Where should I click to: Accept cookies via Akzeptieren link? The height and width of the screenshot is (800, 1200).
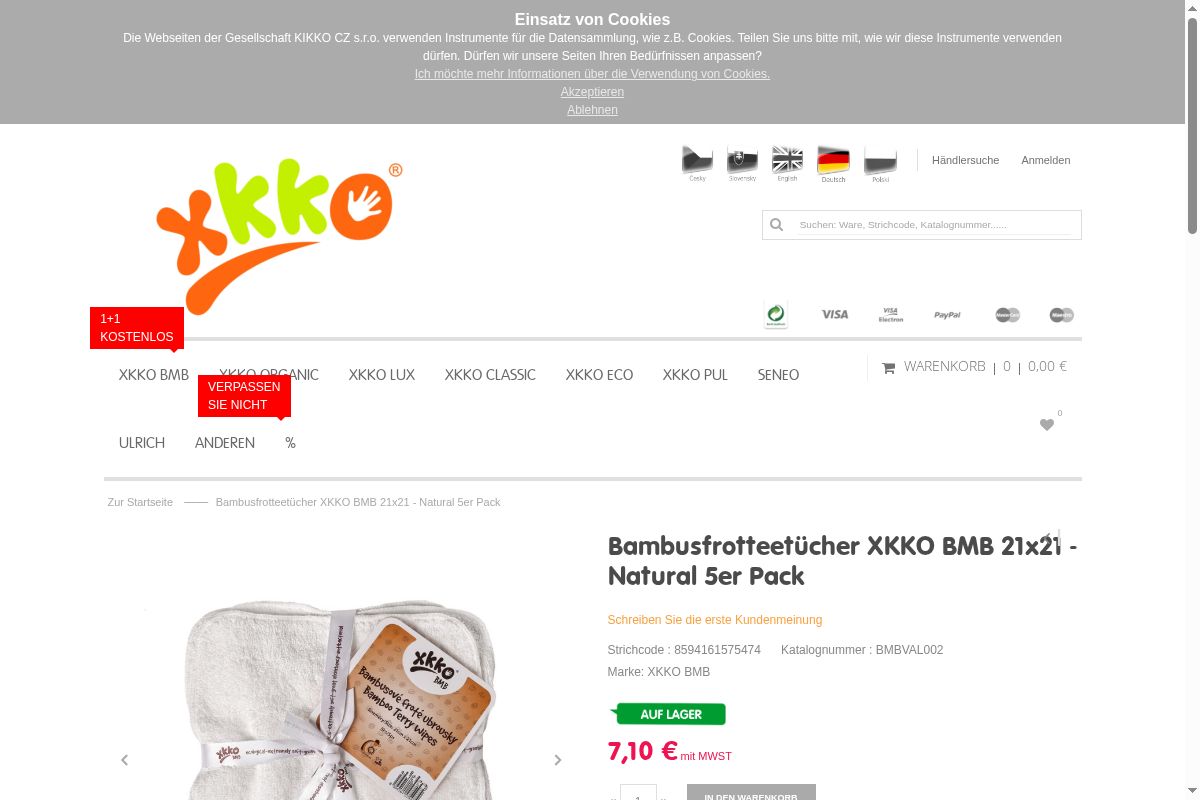pos(592,92)
